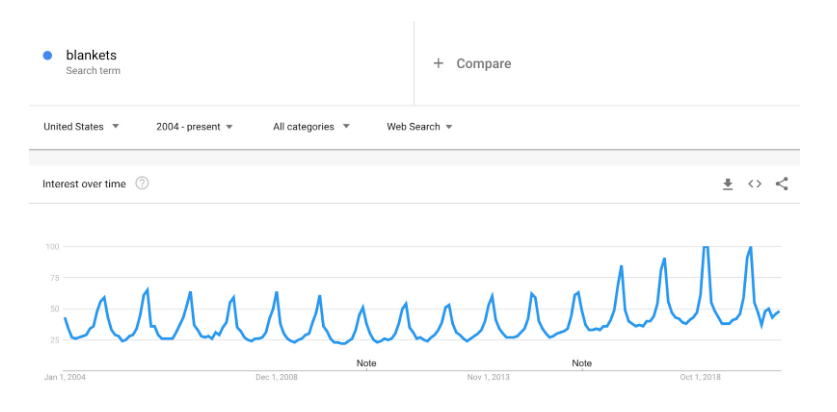Expand the United States region dropdown
837x412 pixels.
(81, 127)
